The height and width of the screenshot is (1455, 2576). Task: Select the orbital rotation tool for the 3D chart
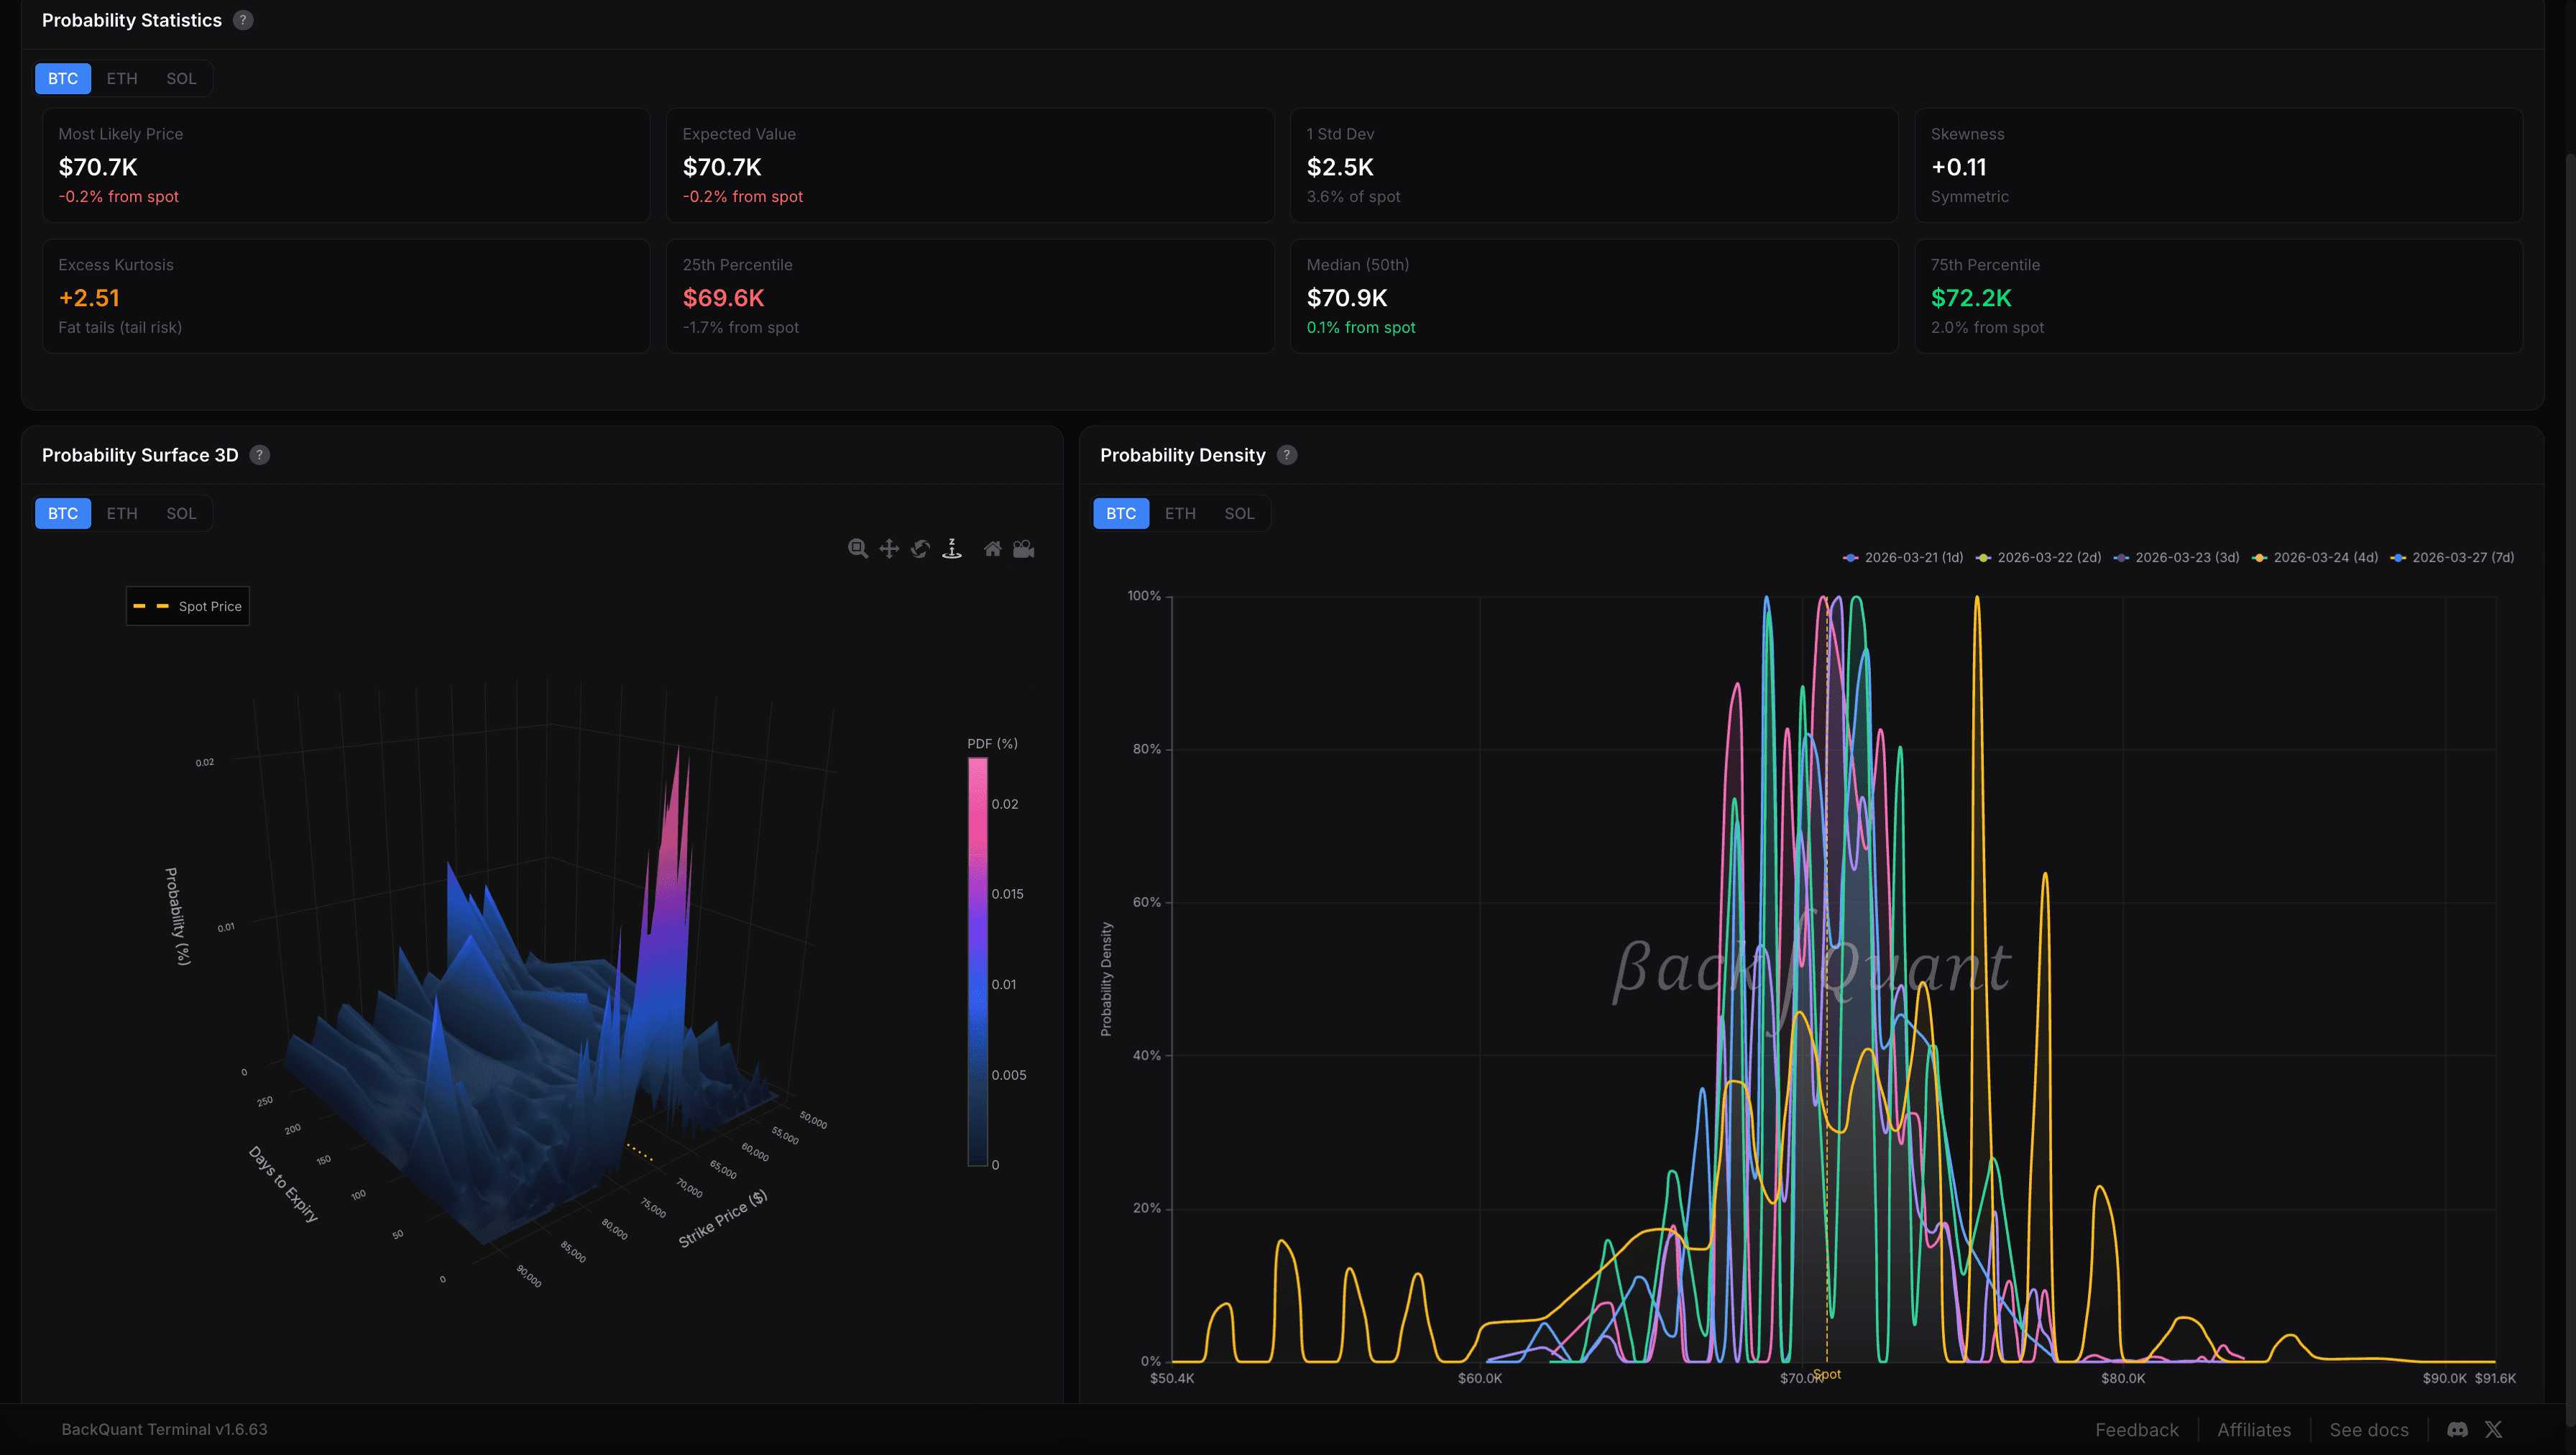919,548
